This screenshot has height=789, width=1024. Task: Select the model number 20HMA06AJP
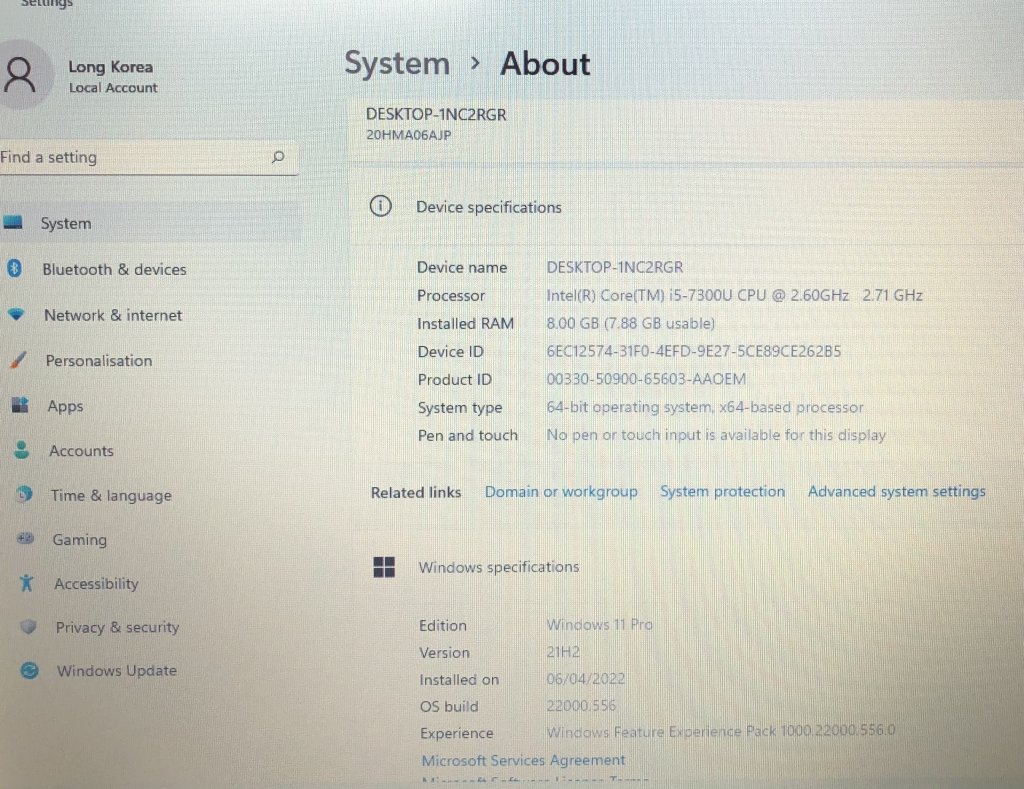click(408, 135)
